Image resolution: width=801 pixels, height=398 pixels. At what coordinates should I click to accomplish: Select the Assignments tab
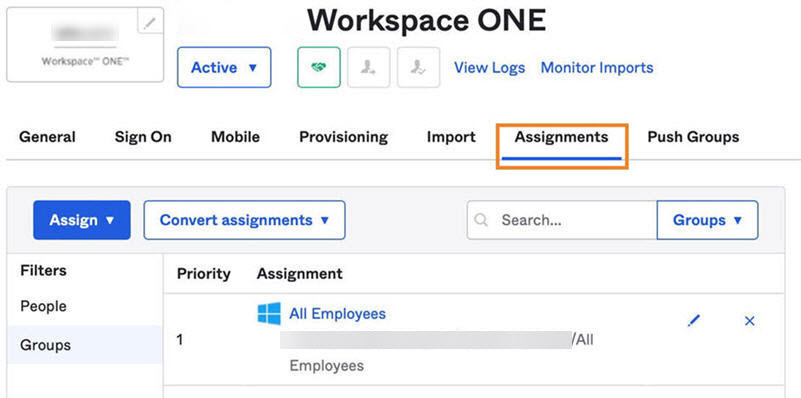561,137
